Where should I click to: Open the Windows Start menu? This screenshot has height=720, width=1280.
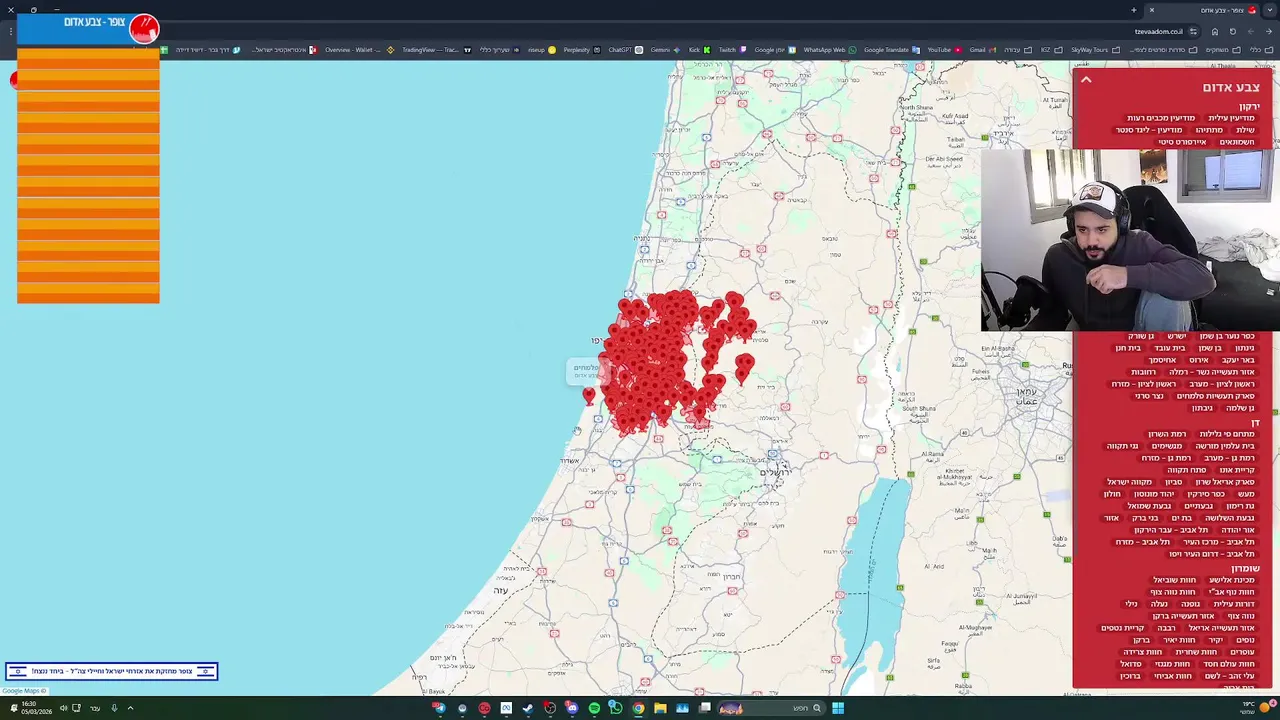[838, 708]
